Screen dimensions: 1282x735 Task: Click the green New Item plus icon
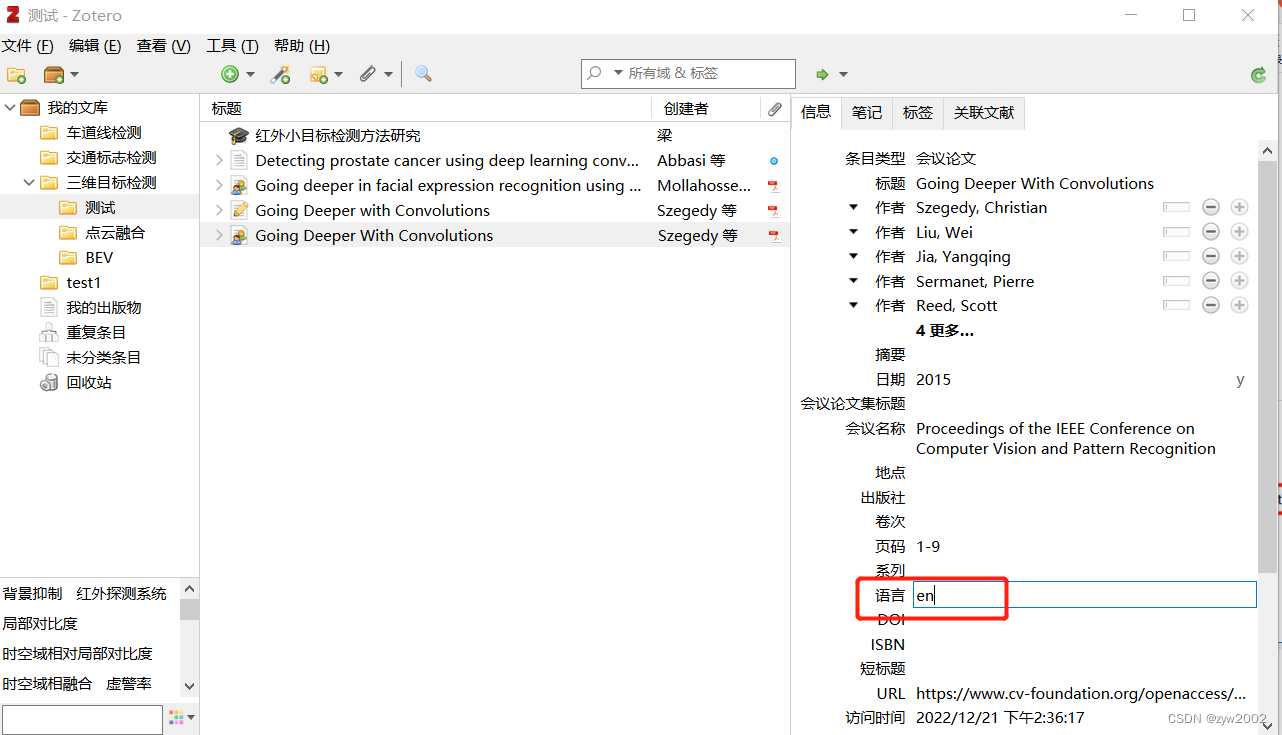230,74
